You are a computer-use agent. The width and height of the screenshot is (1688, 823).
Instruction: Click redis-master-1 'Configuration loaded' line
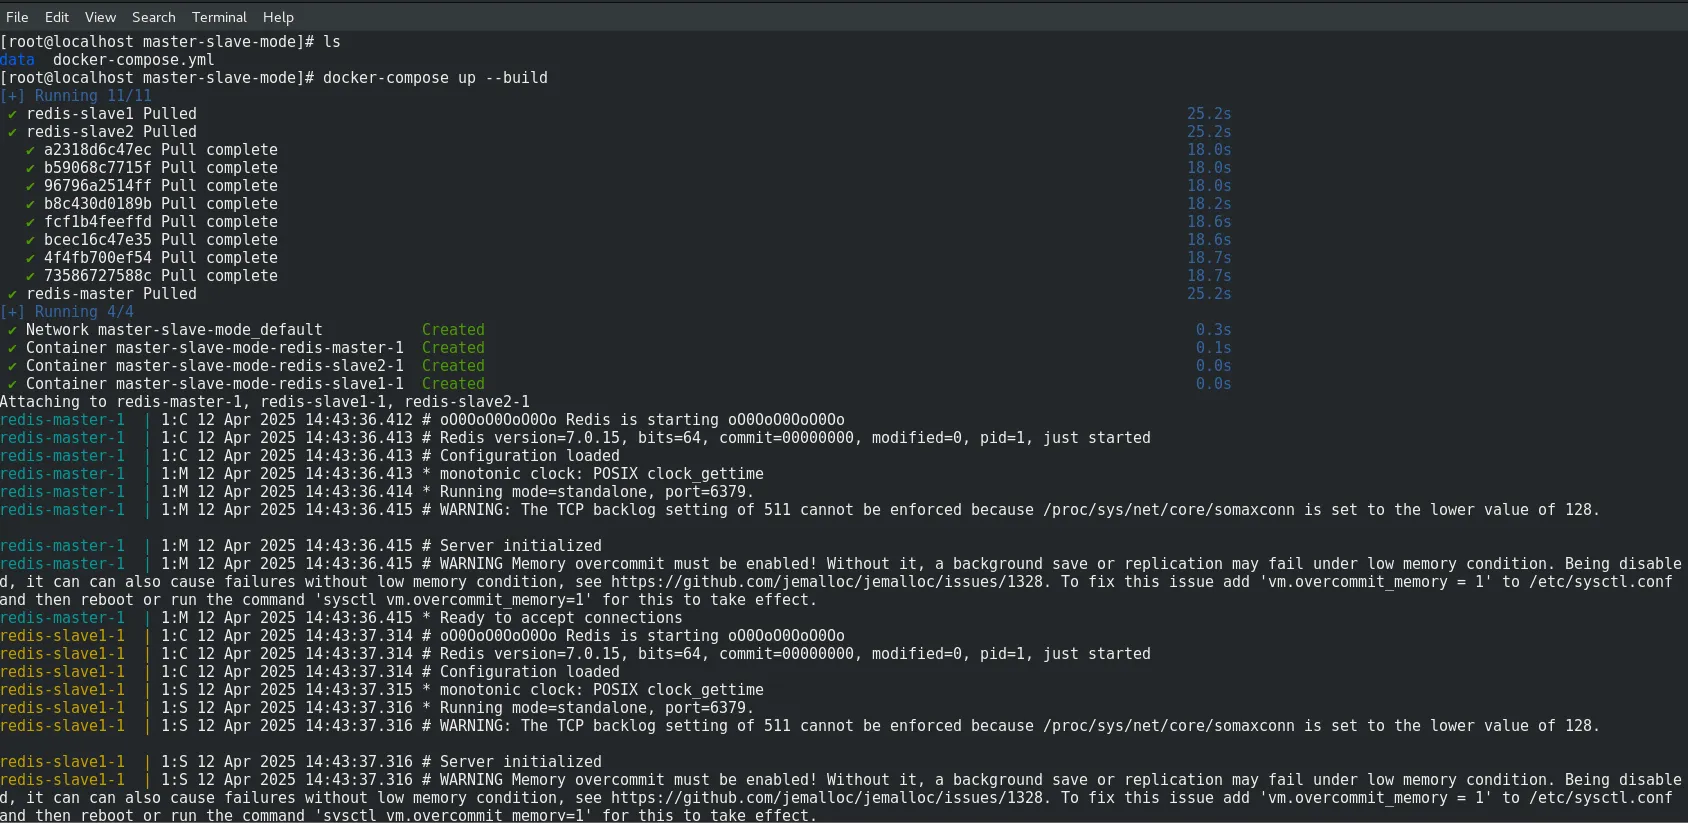coord(310,456)
